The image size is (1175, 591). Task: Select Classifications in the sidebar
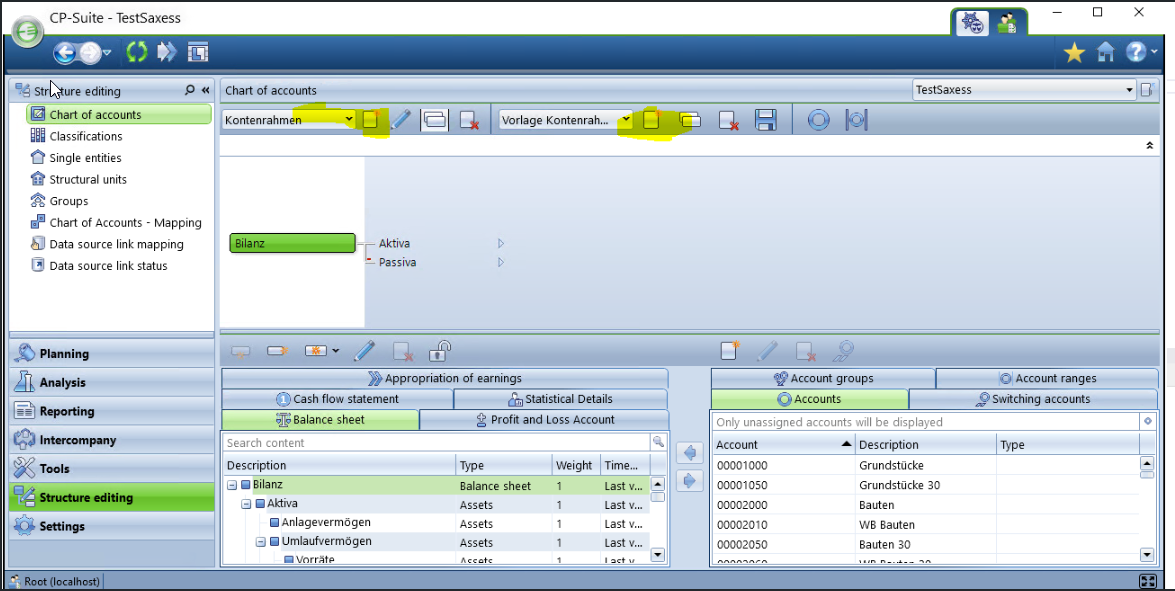coord(86,136)
